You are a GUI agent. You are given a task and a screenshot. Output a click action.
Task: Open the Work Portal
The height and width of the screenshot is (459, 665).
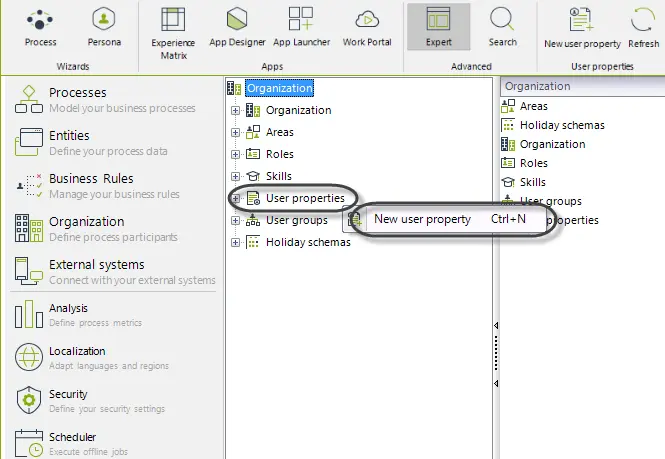(x=367, y=28)
